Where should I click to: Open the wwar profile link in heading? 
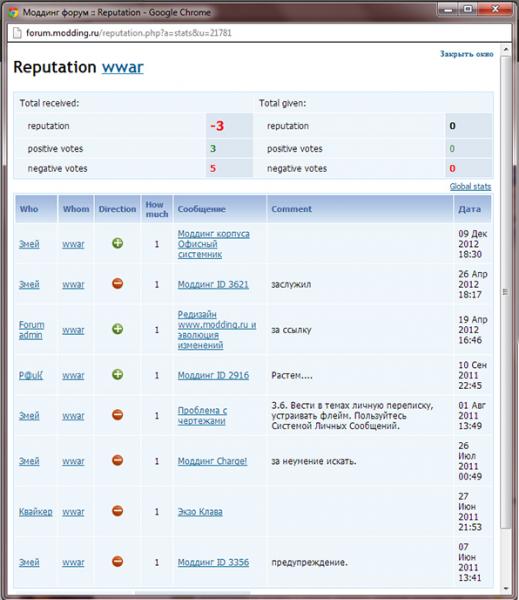122,67
